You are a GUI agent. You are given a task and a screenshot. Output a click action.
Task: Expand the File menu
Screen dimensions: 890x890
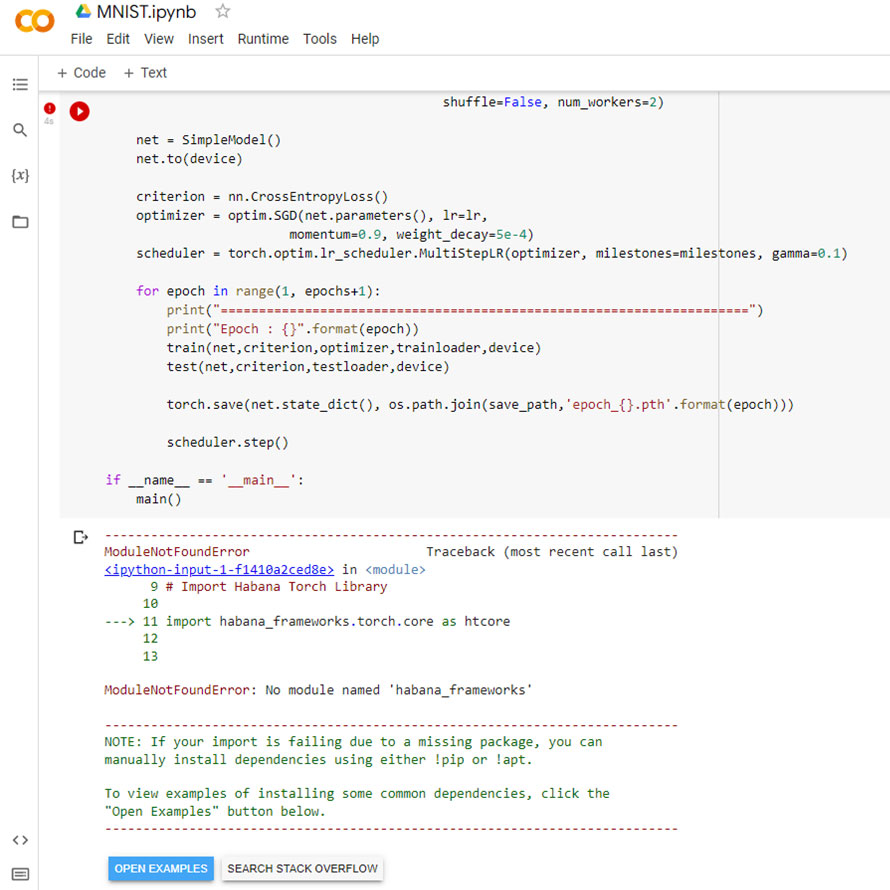tap(81, 39)
